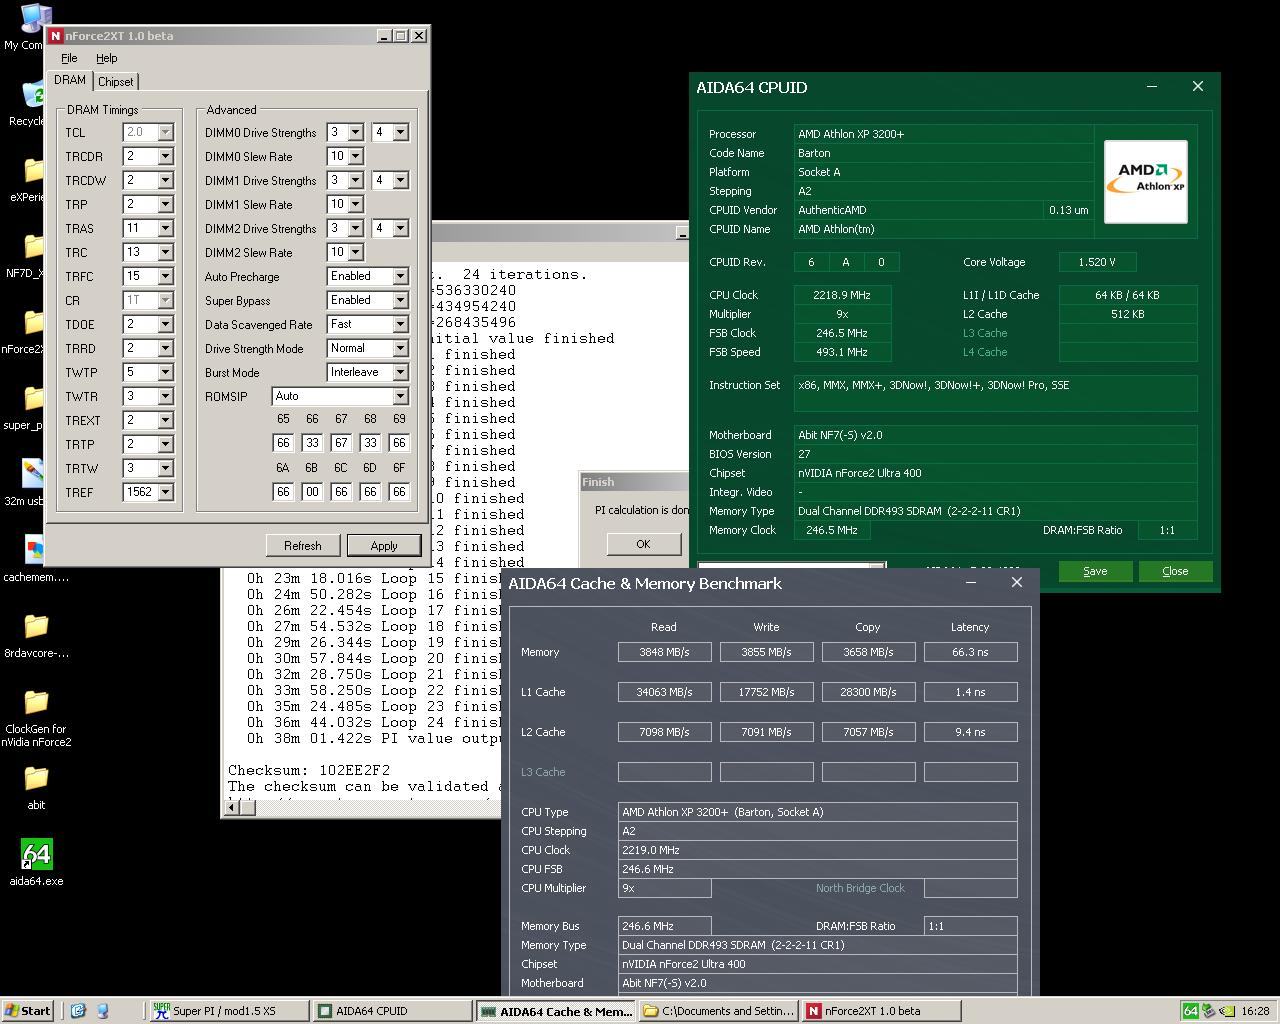Click the ROMSIP 69 value field

point(399,443)
